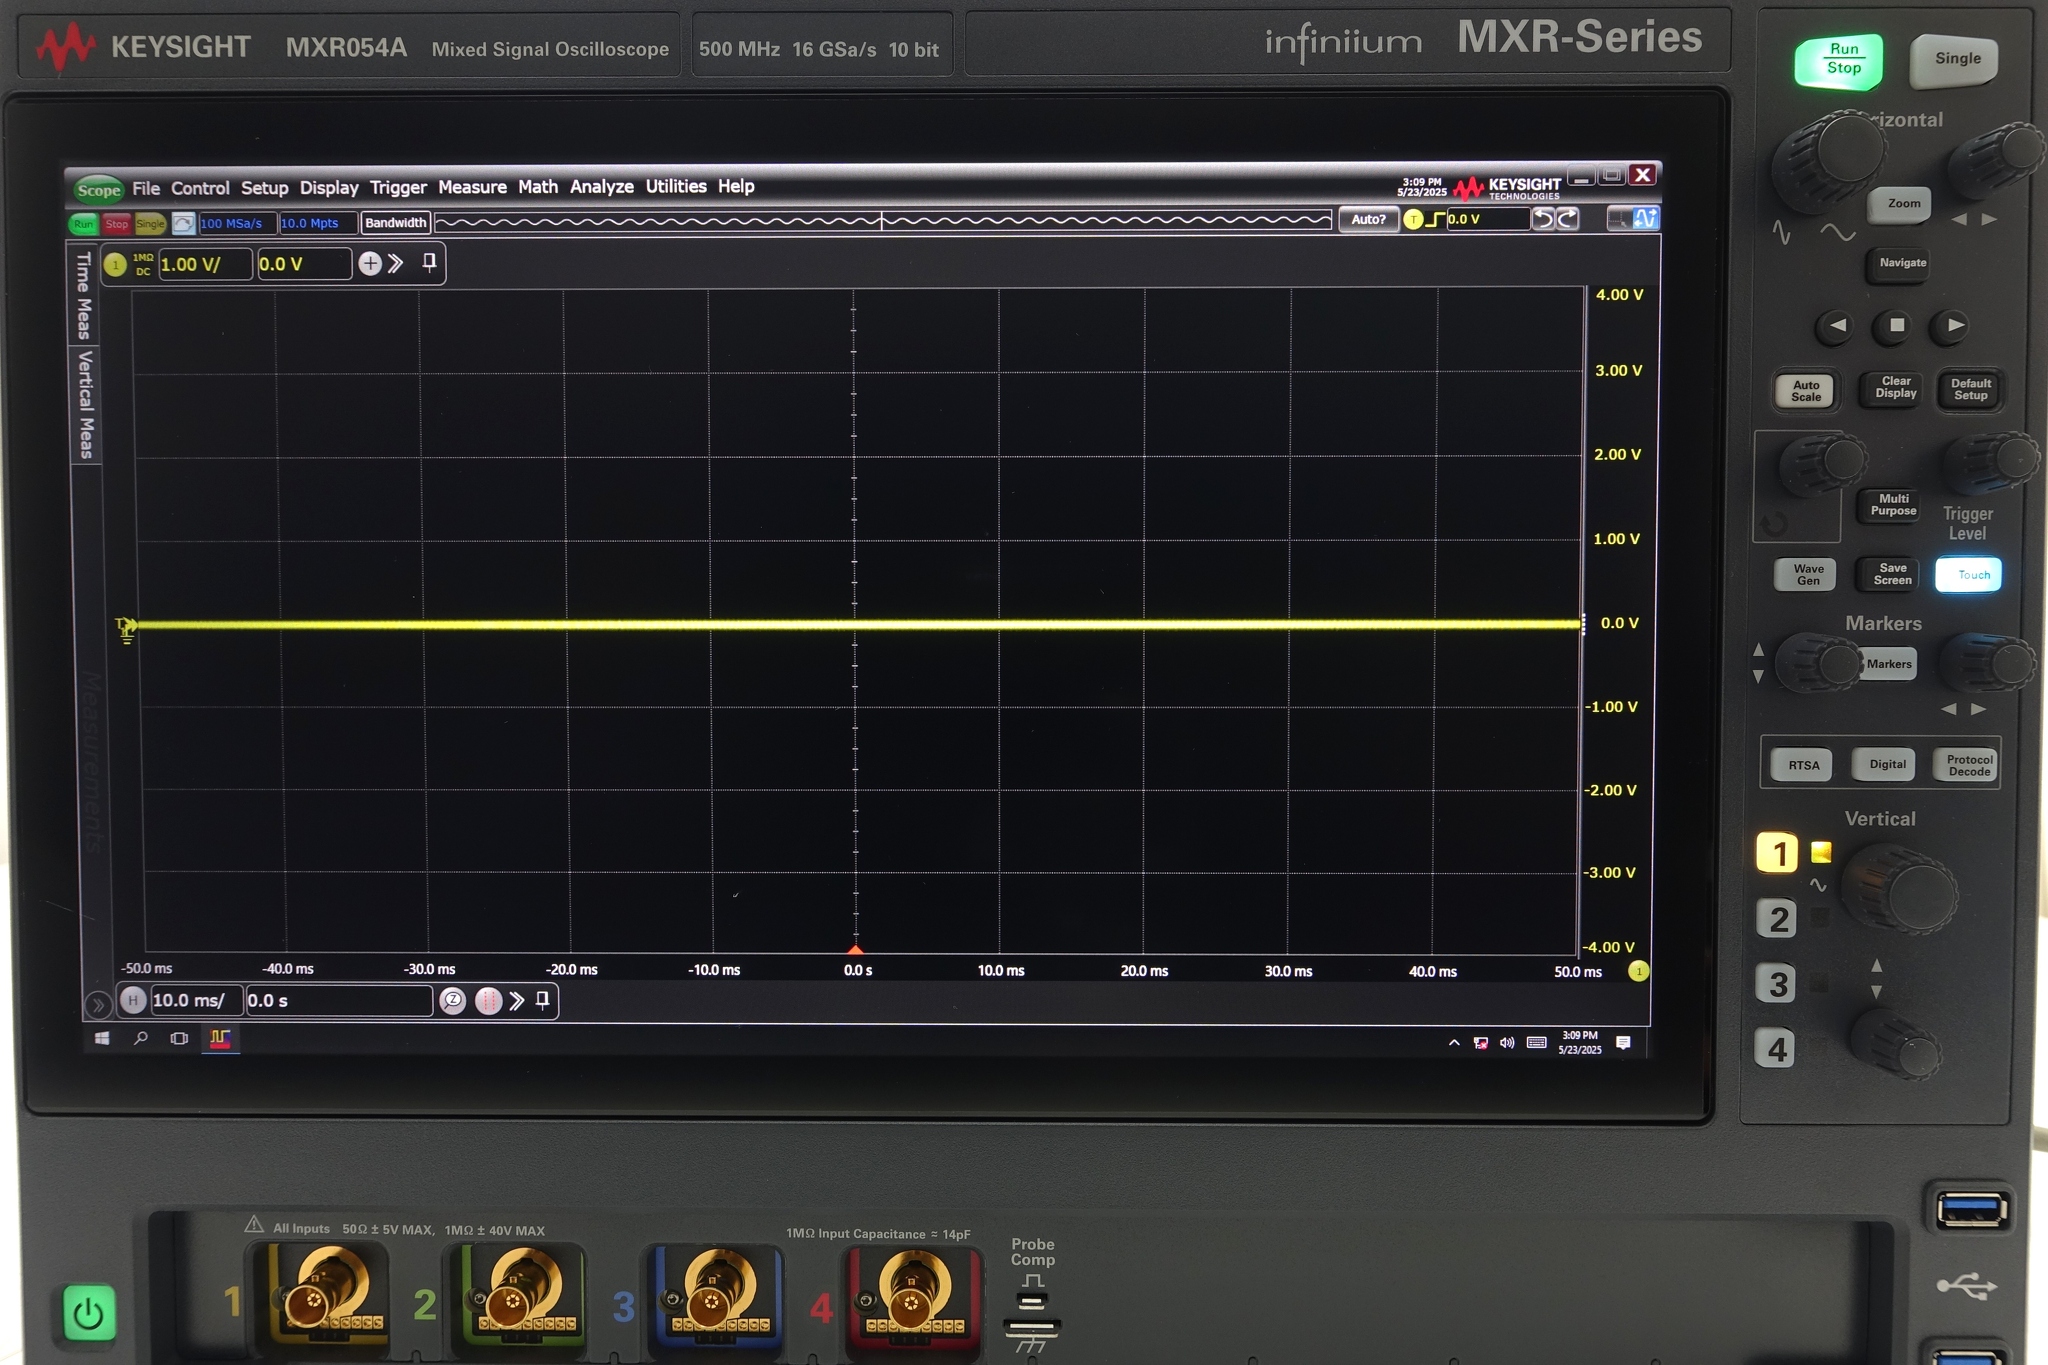
Task: Click the 1.00 V/ vertical scale field
Action: 205,265
